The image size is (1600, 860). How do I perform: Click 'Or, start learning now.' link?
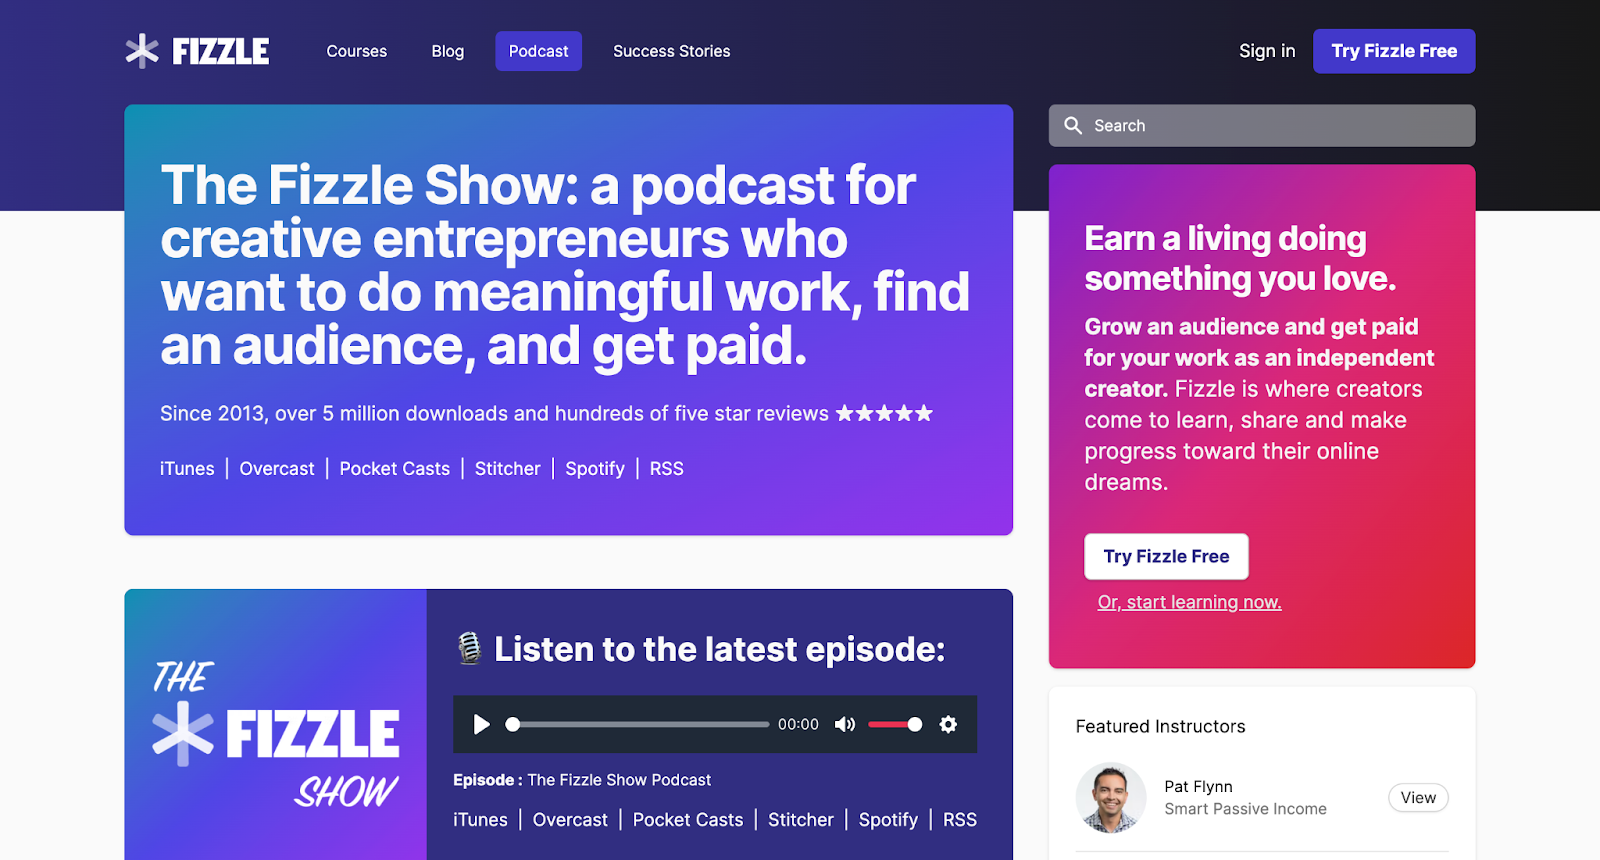tap(1190, 602)
